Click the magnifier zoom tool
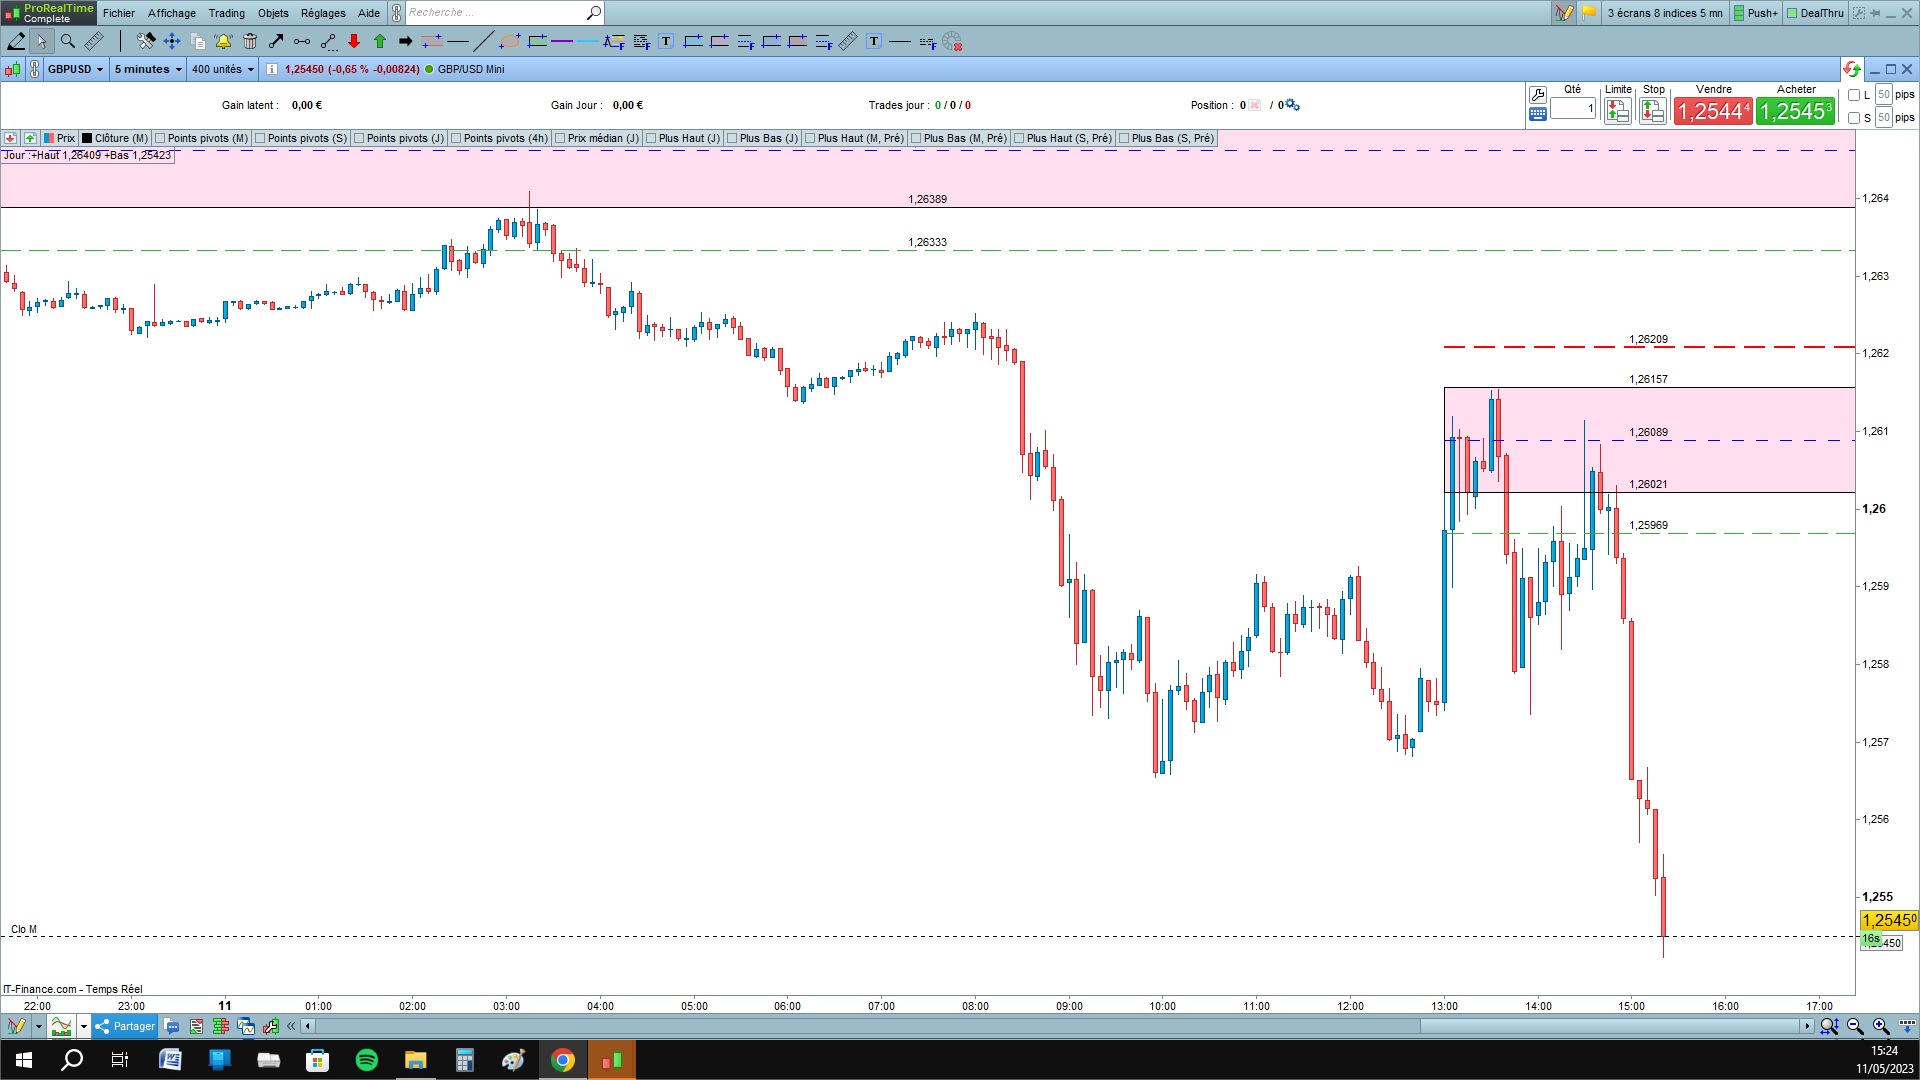 tap(68, 41)
